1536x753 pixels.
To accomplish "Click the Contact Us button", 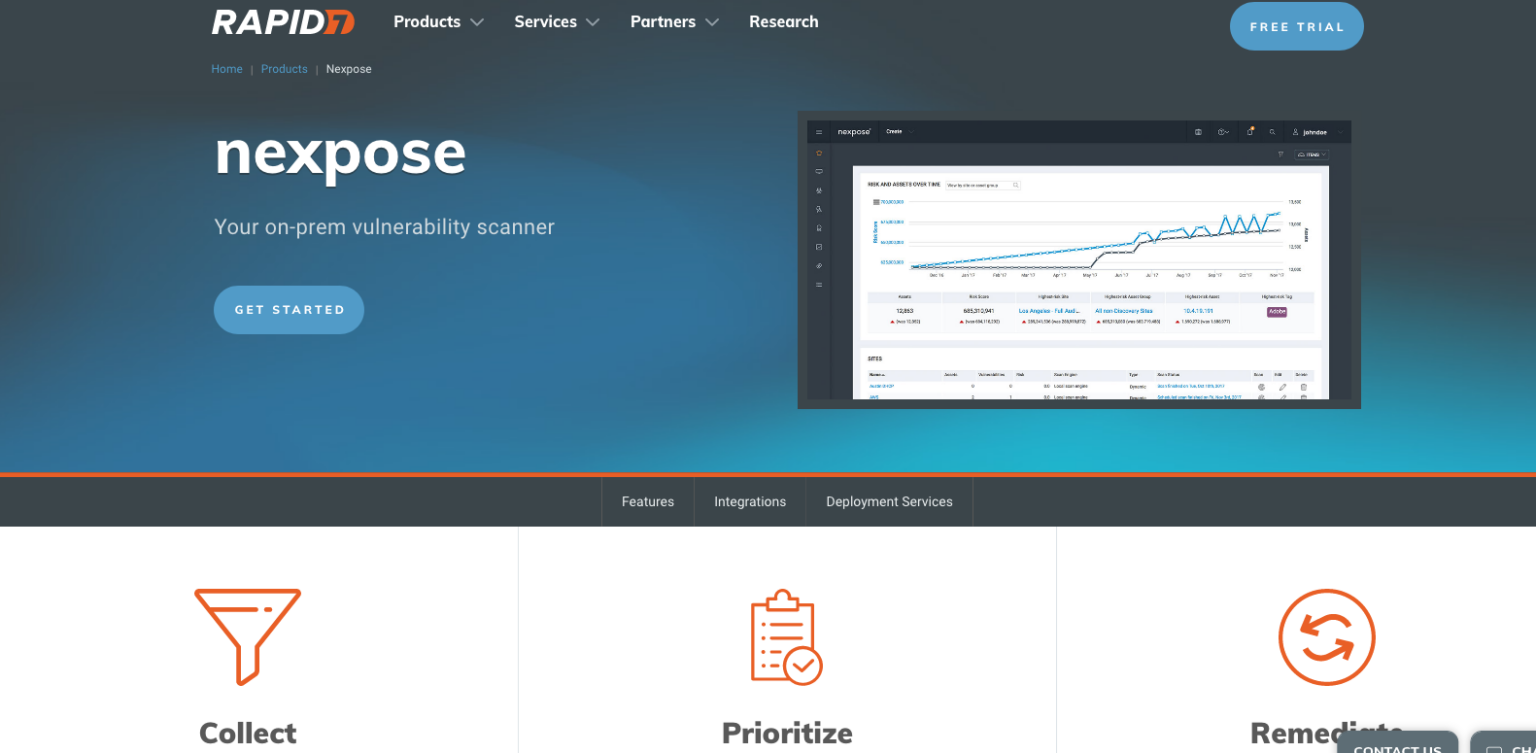I will 1397,742.
